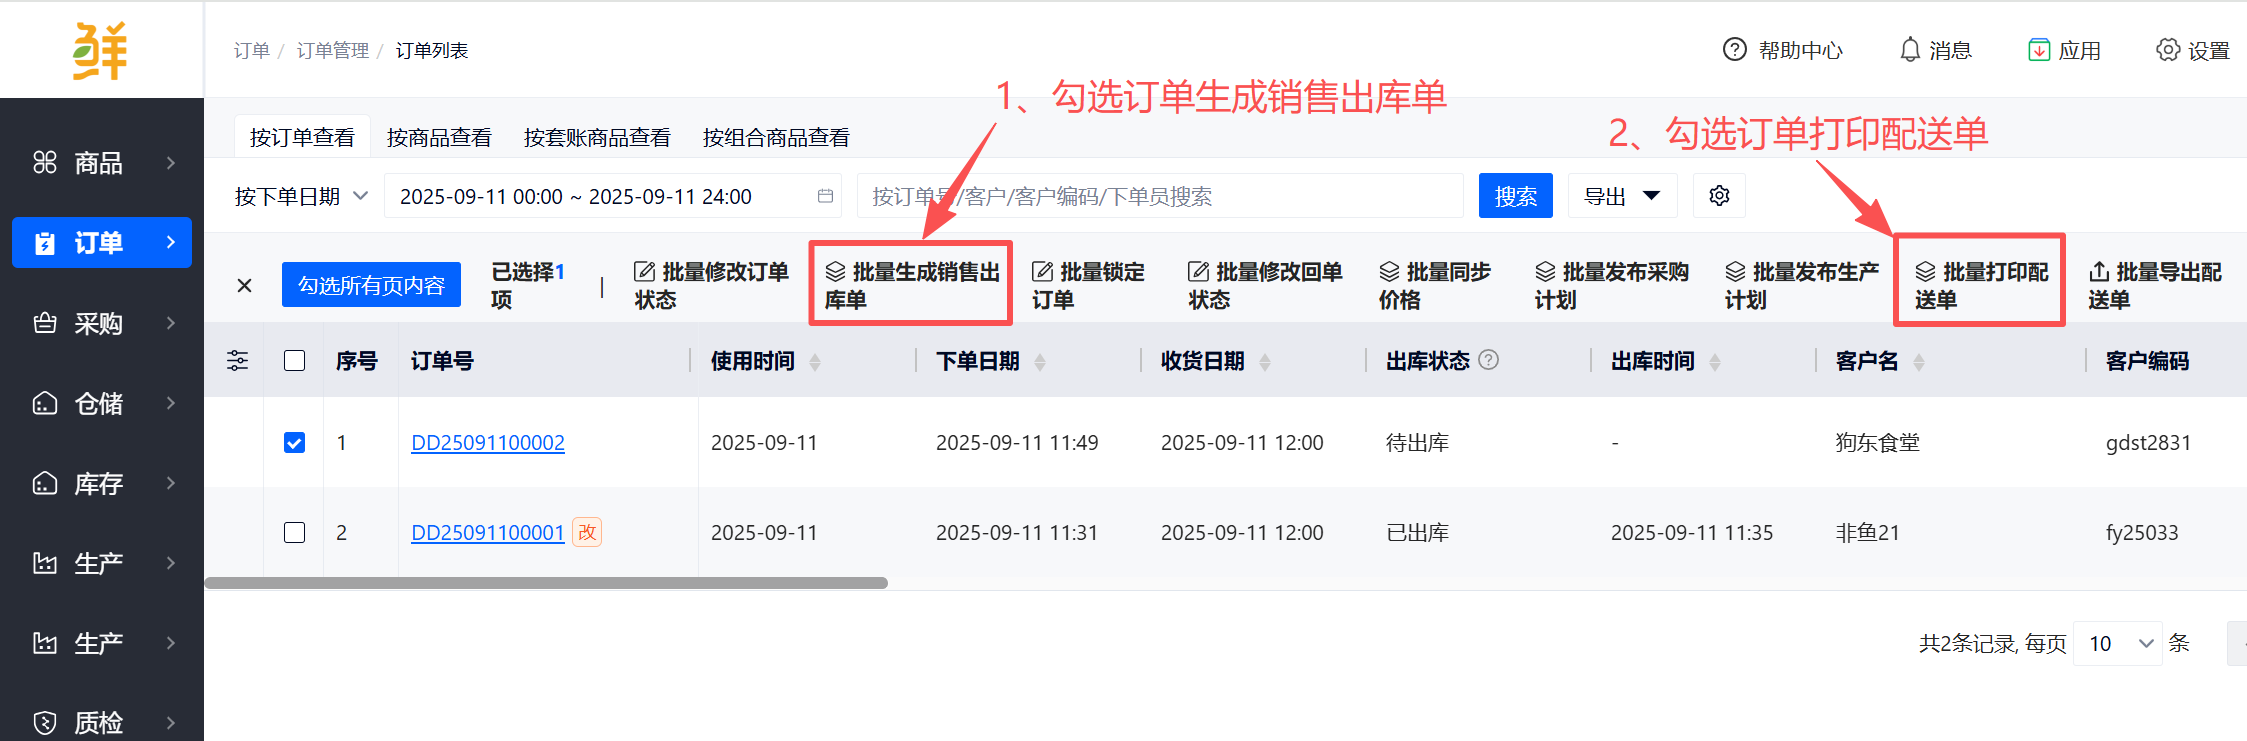Open 帮助中心 question mark icon
Screen dimensions: 2247x741
1735,49
